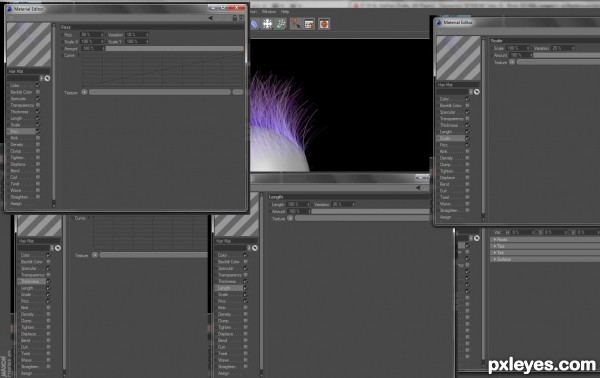600x378 pixels.
Task: Select the Scale channel in Scale window
Action: pos(451,138)
